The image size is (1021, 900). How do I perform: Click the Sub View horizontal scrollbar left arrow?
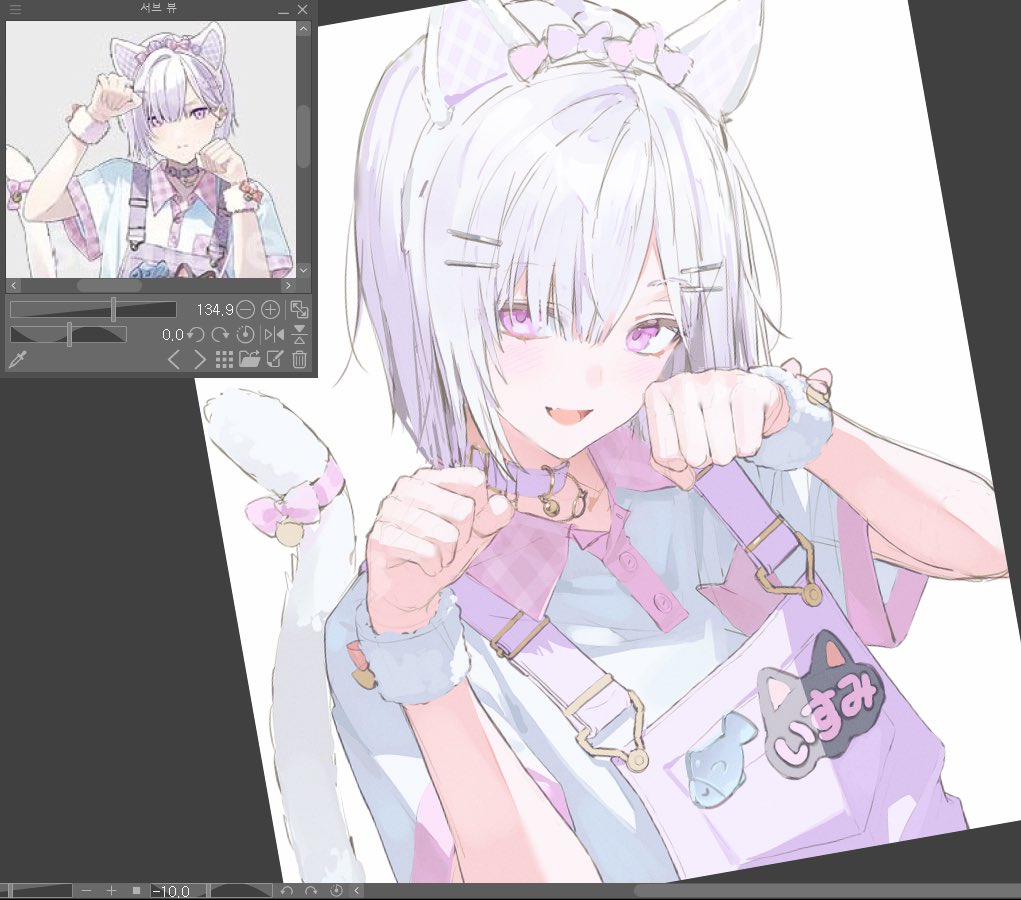tap(14, 285)
